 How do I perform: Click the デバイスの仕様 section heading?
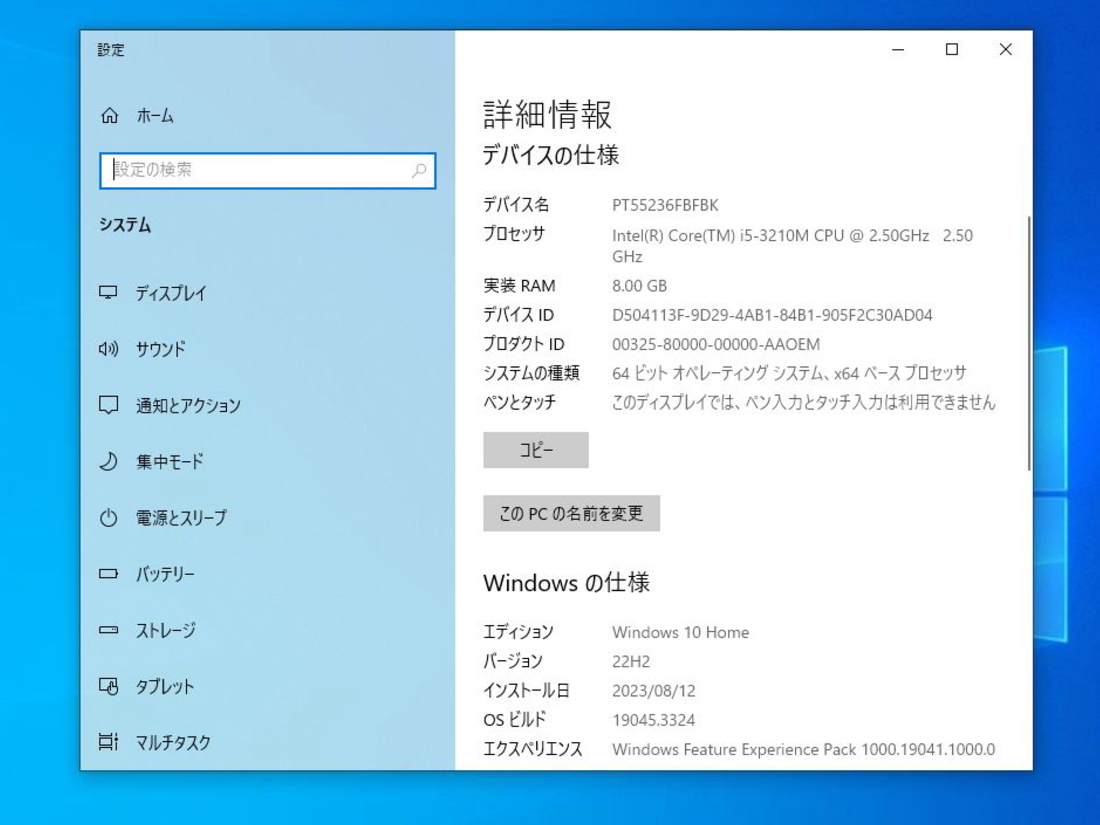(x=551, y=155)
